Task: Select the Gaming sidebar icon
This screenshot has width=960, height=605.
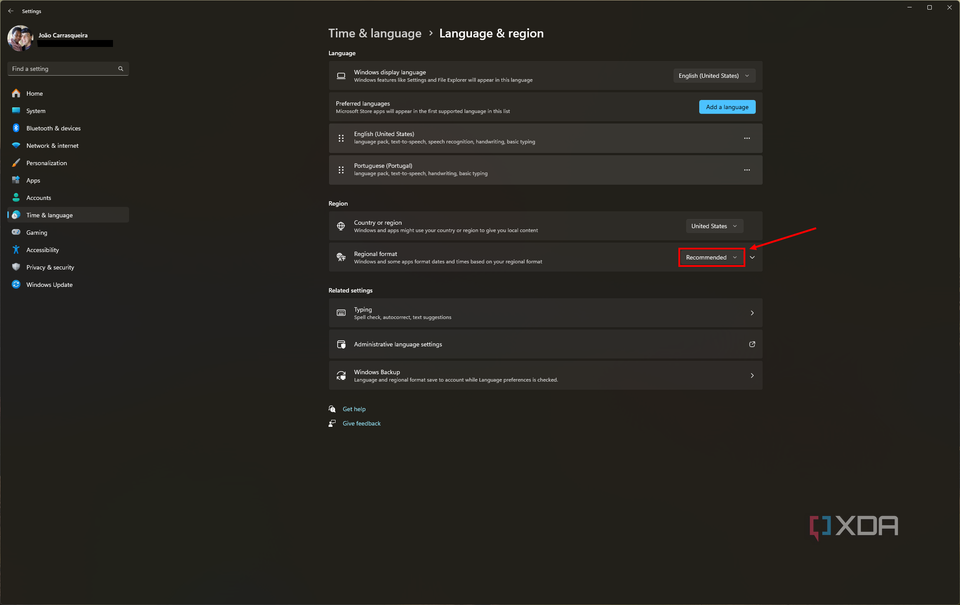Action: 16,232
